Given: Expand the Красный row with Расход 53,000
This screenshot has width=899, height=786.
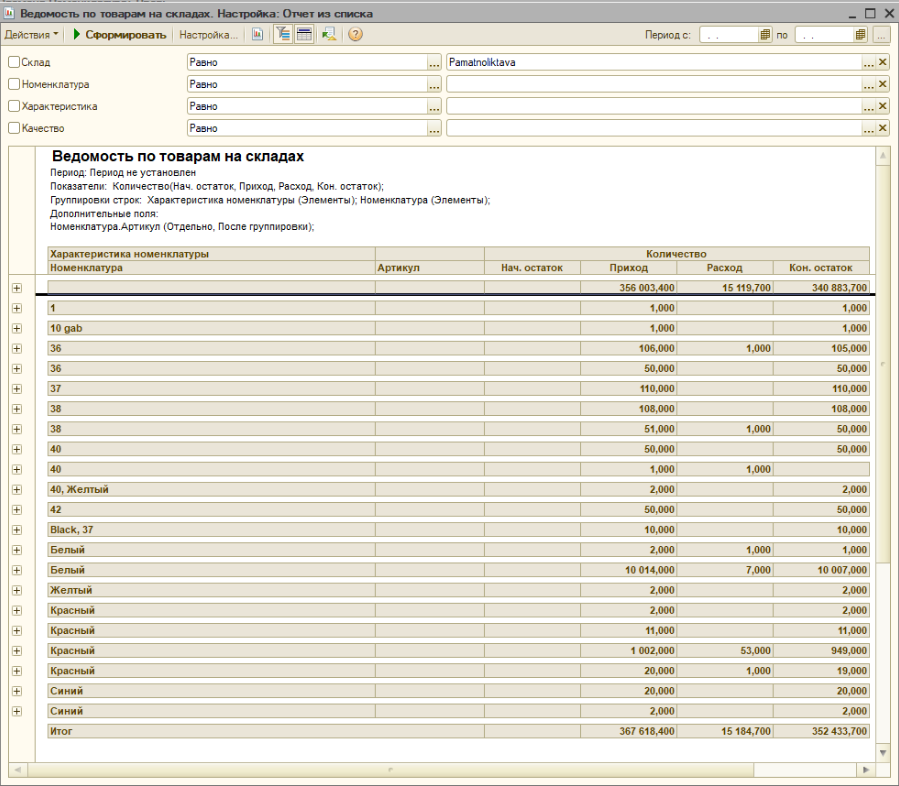Looking at the screenshot, I should point(17,651).
